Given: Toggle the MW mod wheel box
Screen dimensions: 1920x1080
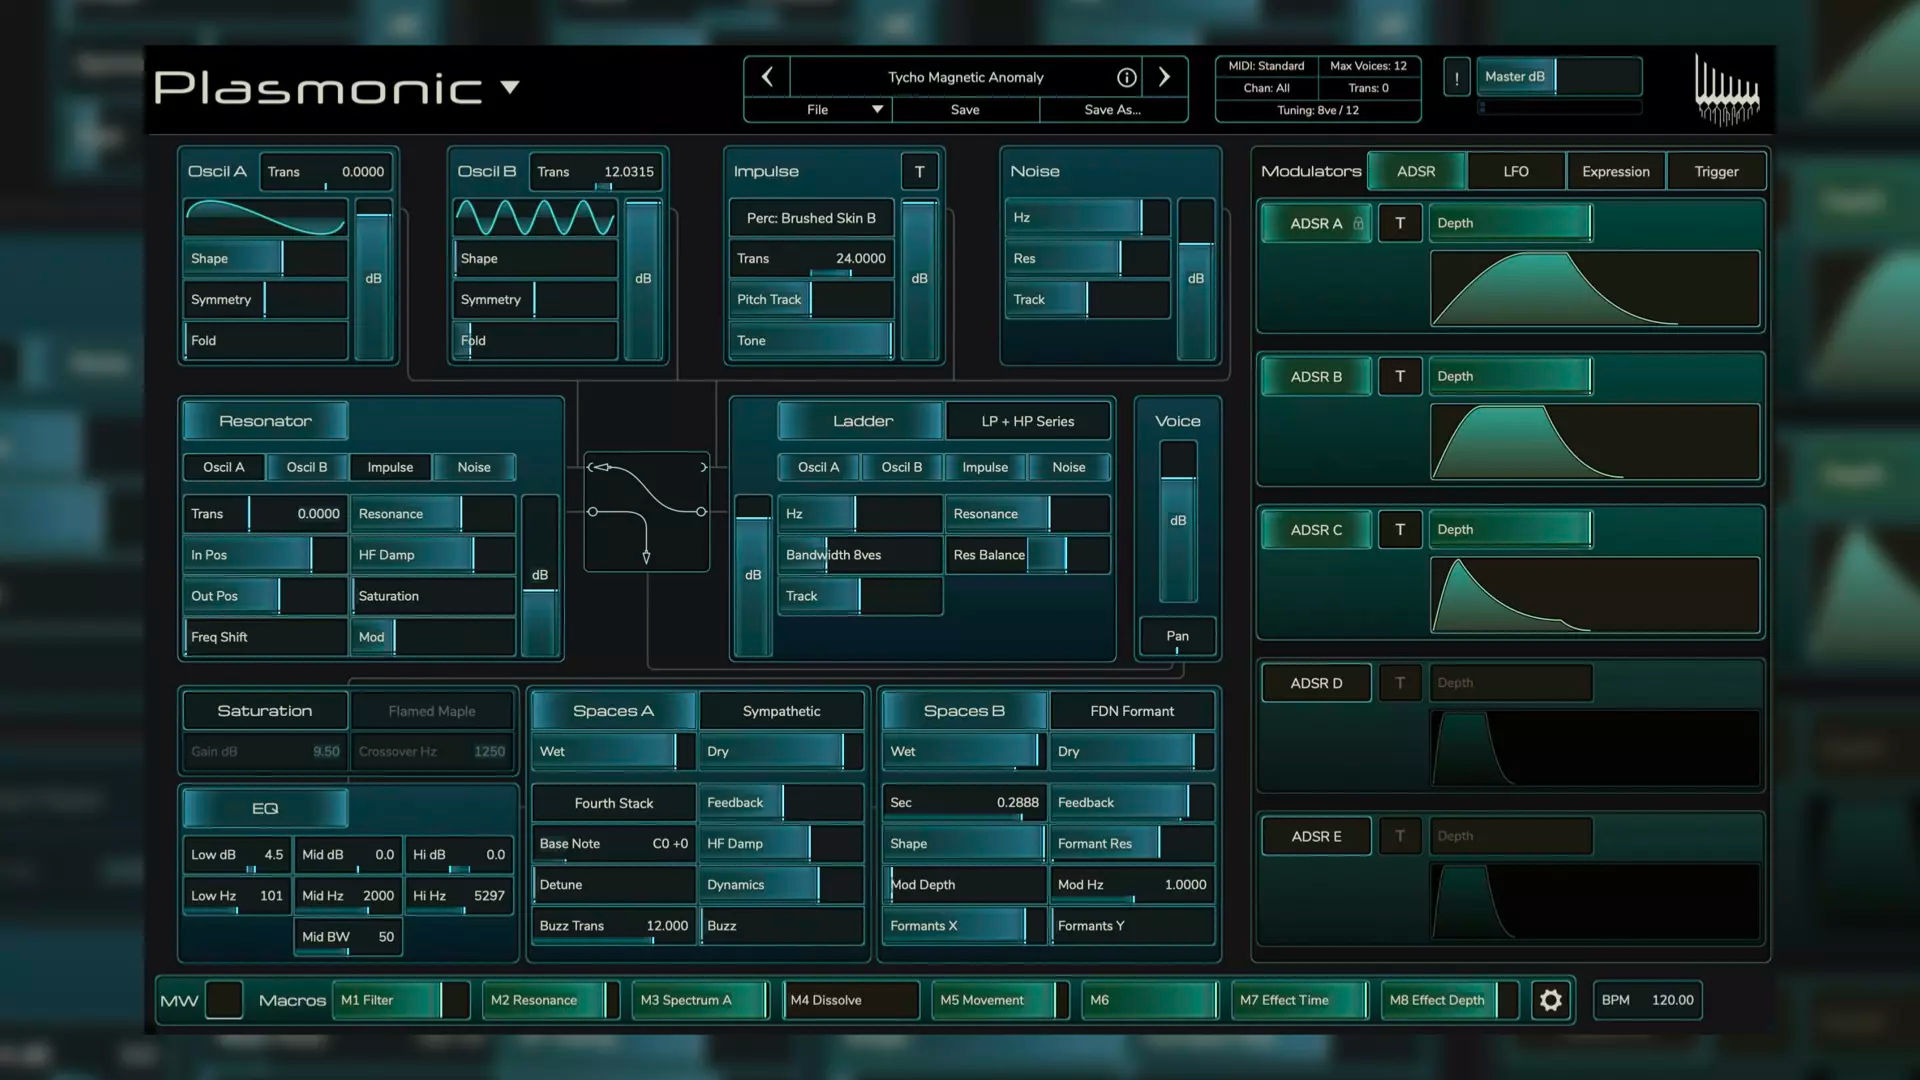Looking at the screenshot, I should coord(224,1000).
